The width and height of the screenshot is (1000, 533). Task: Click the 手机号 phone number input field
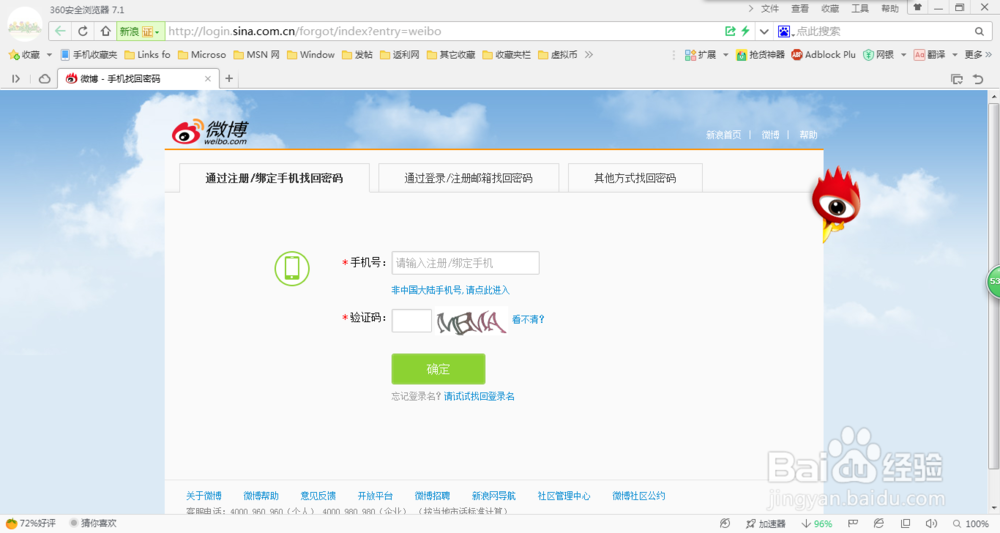tap(466, 263)
